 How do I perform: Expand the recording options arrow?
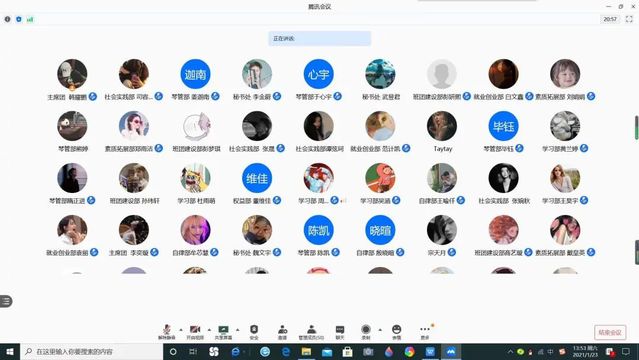(380, 329)
